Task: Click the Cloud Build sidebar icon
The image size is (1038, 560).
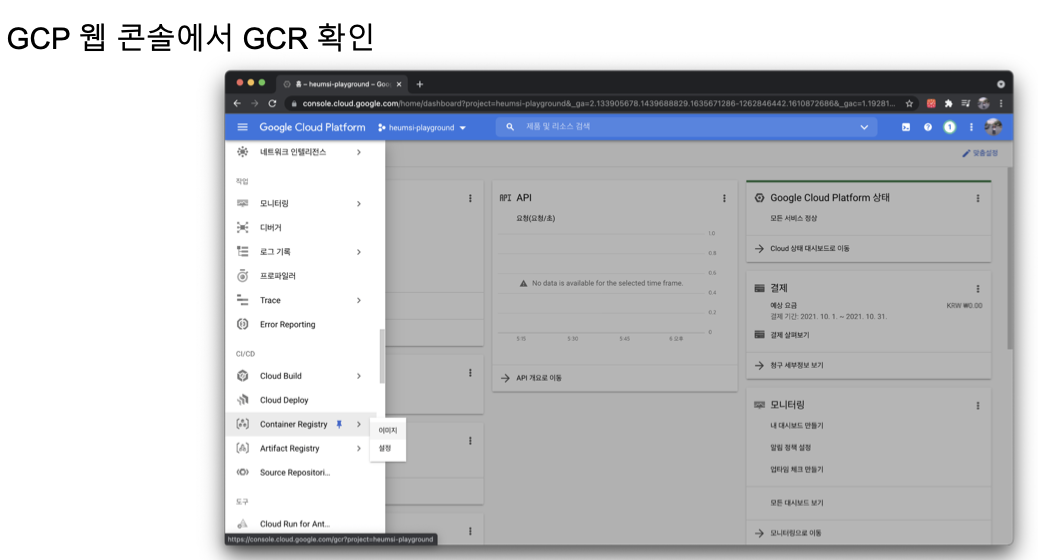Action: click(242, 375)
